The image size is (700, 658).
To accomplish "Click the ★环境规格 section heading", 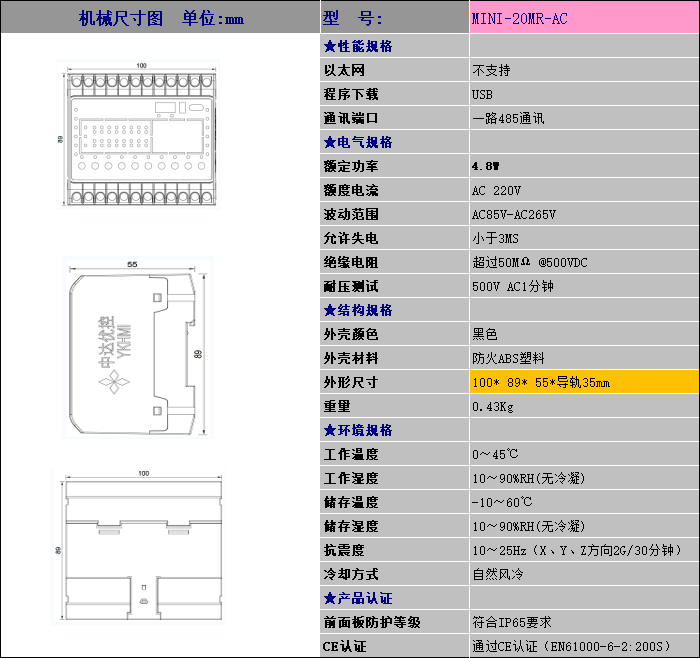I will (x=358, y=430).
